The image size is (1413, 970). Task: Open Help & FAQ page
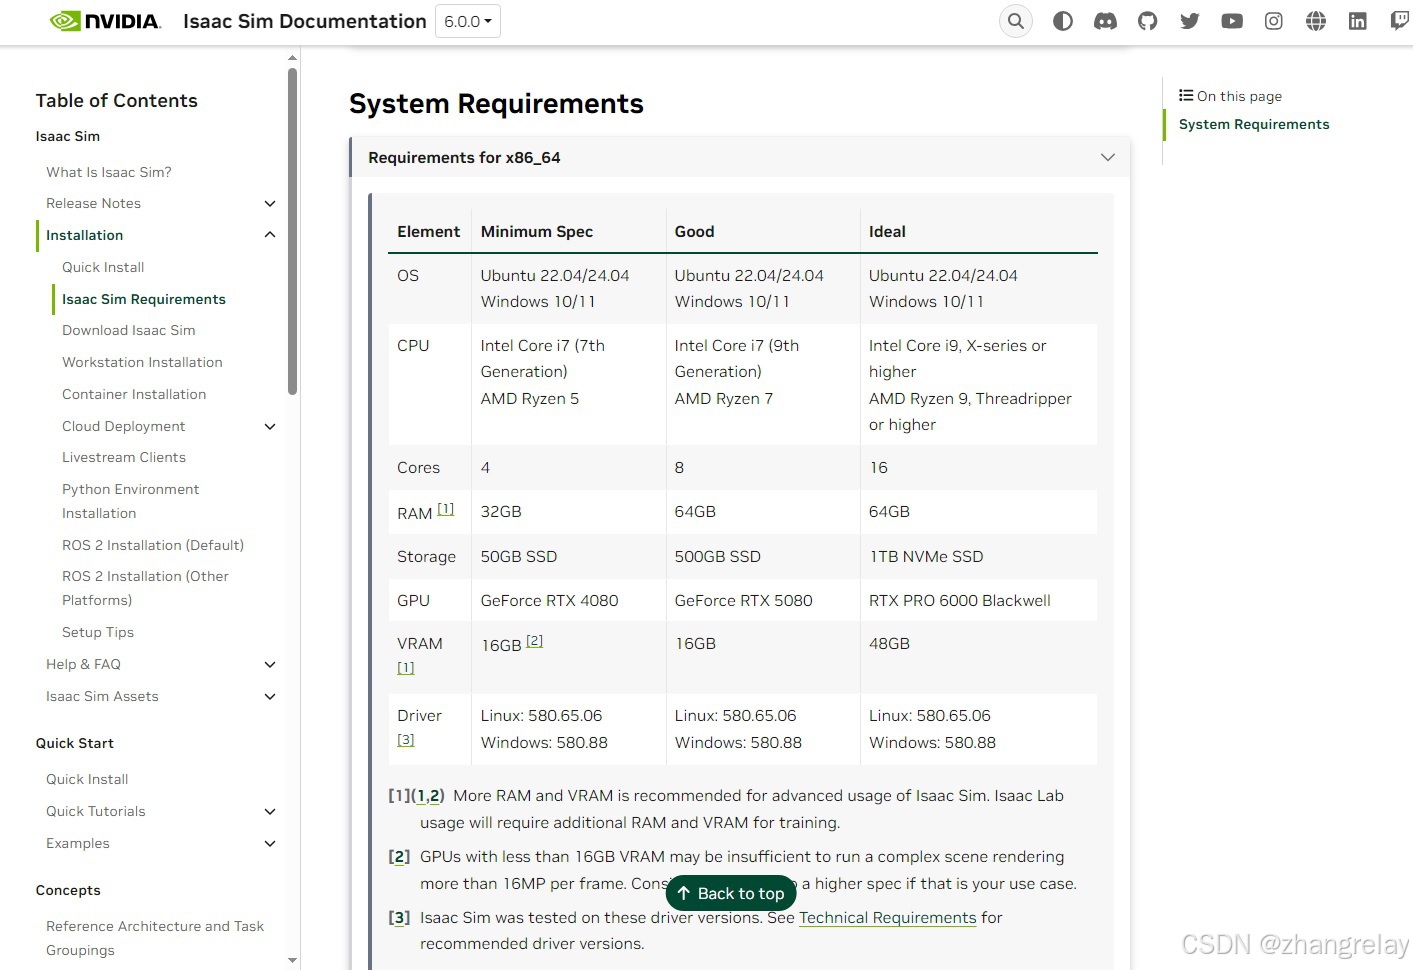pyautogui.click(x=83, y=664)
